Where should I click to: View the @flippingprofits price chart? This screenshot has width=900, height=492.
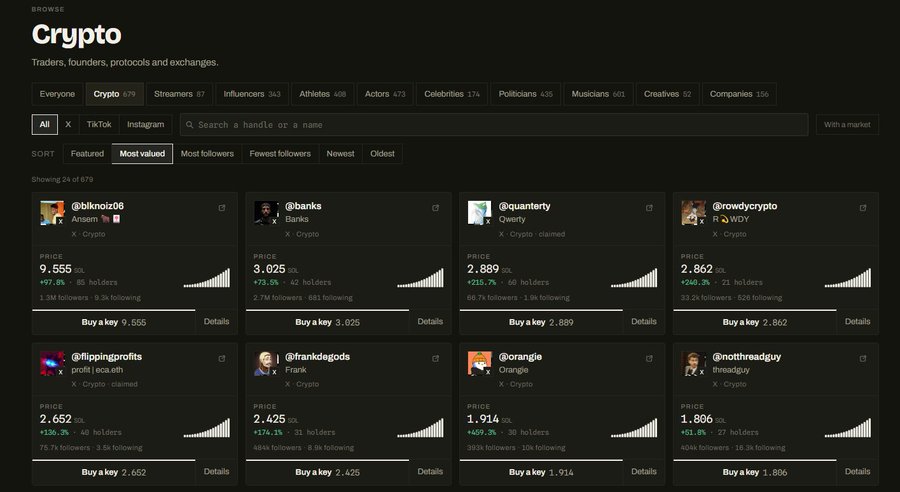pyautogui.click(x=207, y=428)
